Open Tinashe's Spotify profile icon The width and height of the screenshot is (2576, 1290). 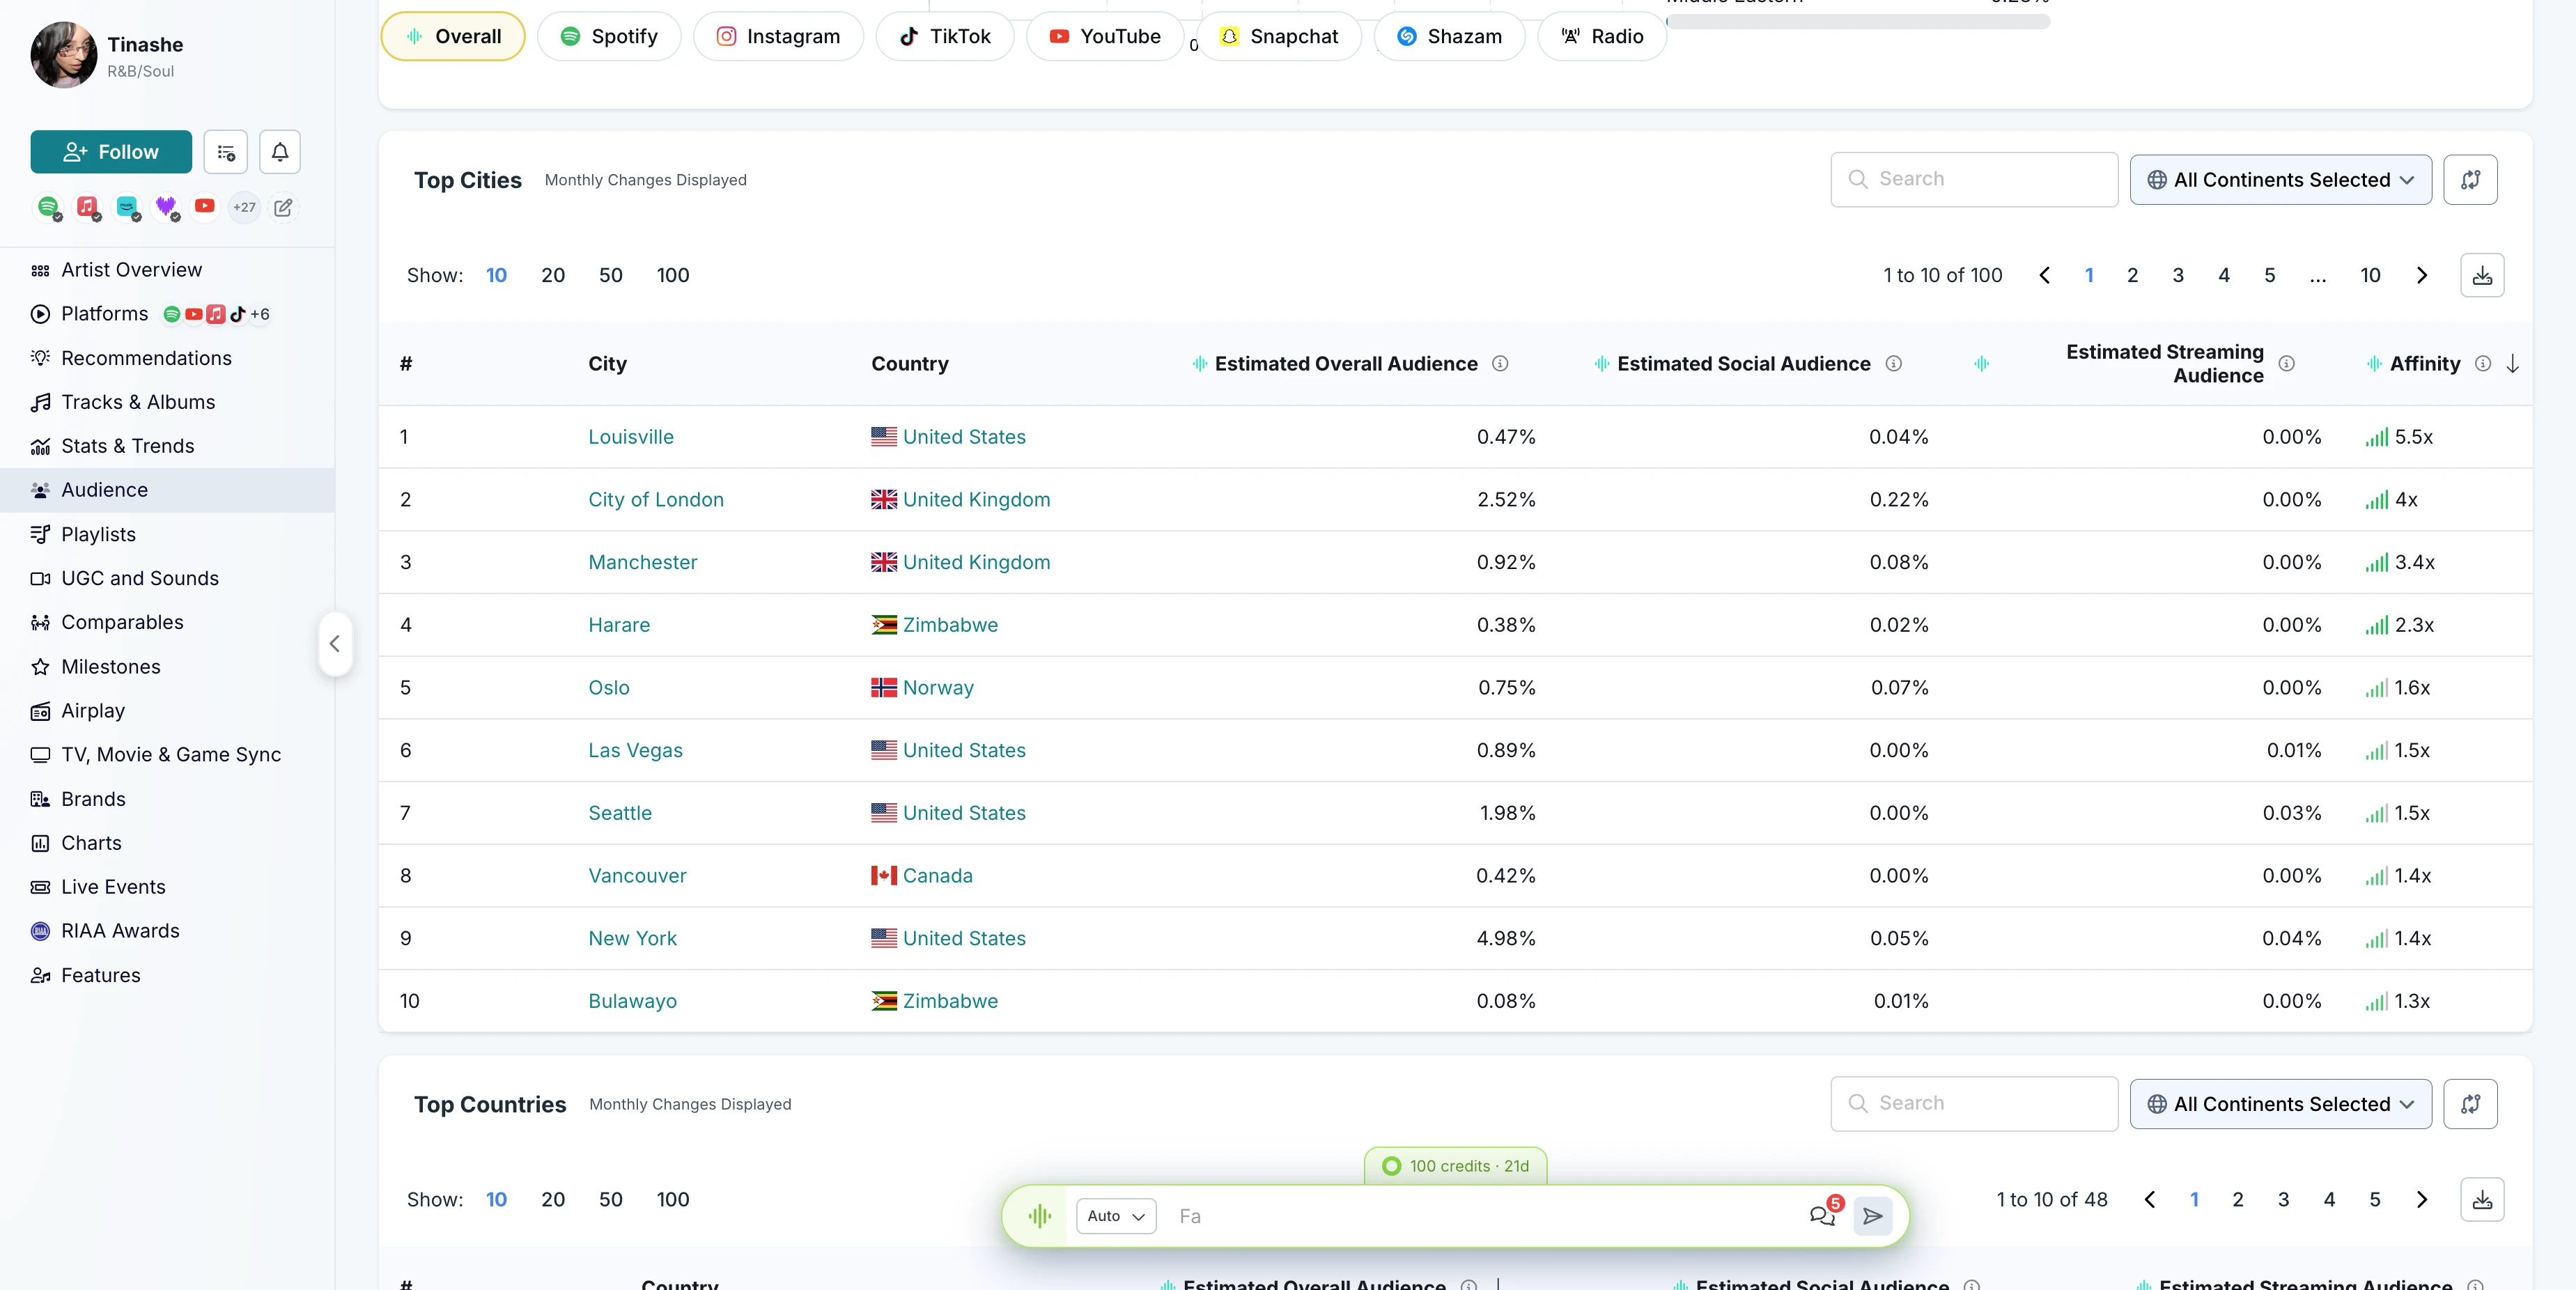[48, 207]
